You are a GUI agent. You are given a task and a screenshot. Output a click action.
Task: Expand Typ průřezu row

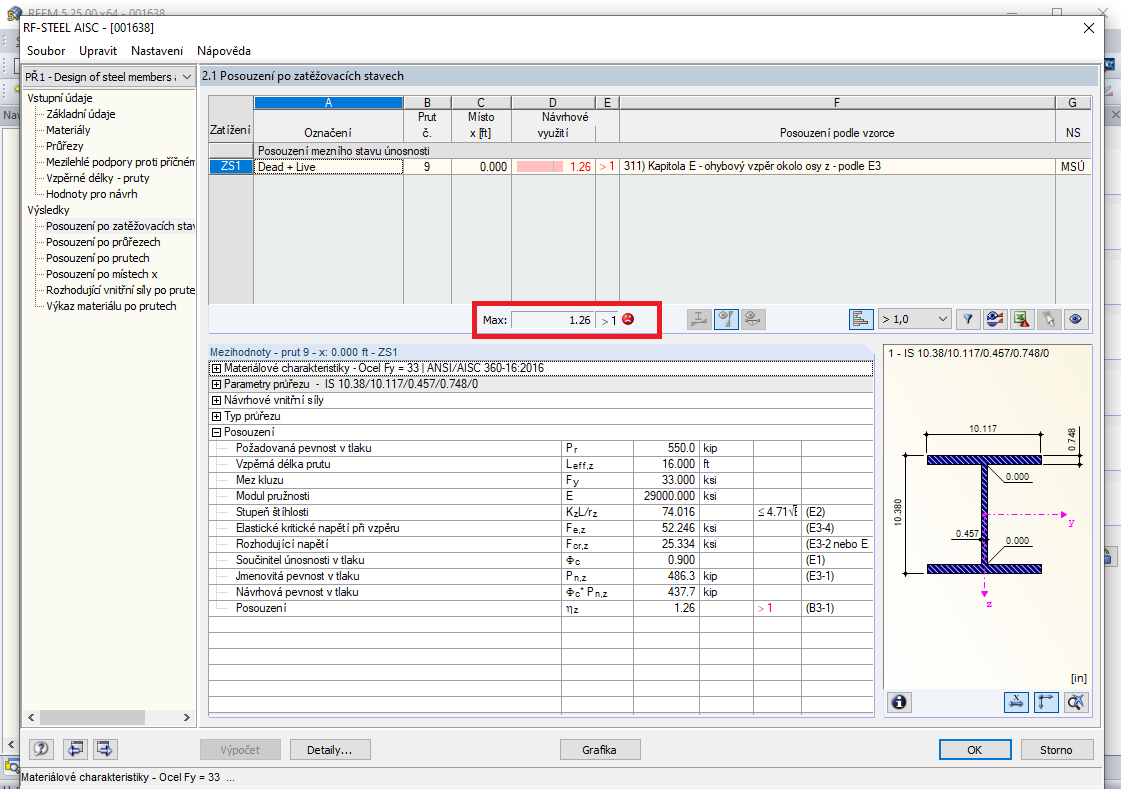pos(216,416)
